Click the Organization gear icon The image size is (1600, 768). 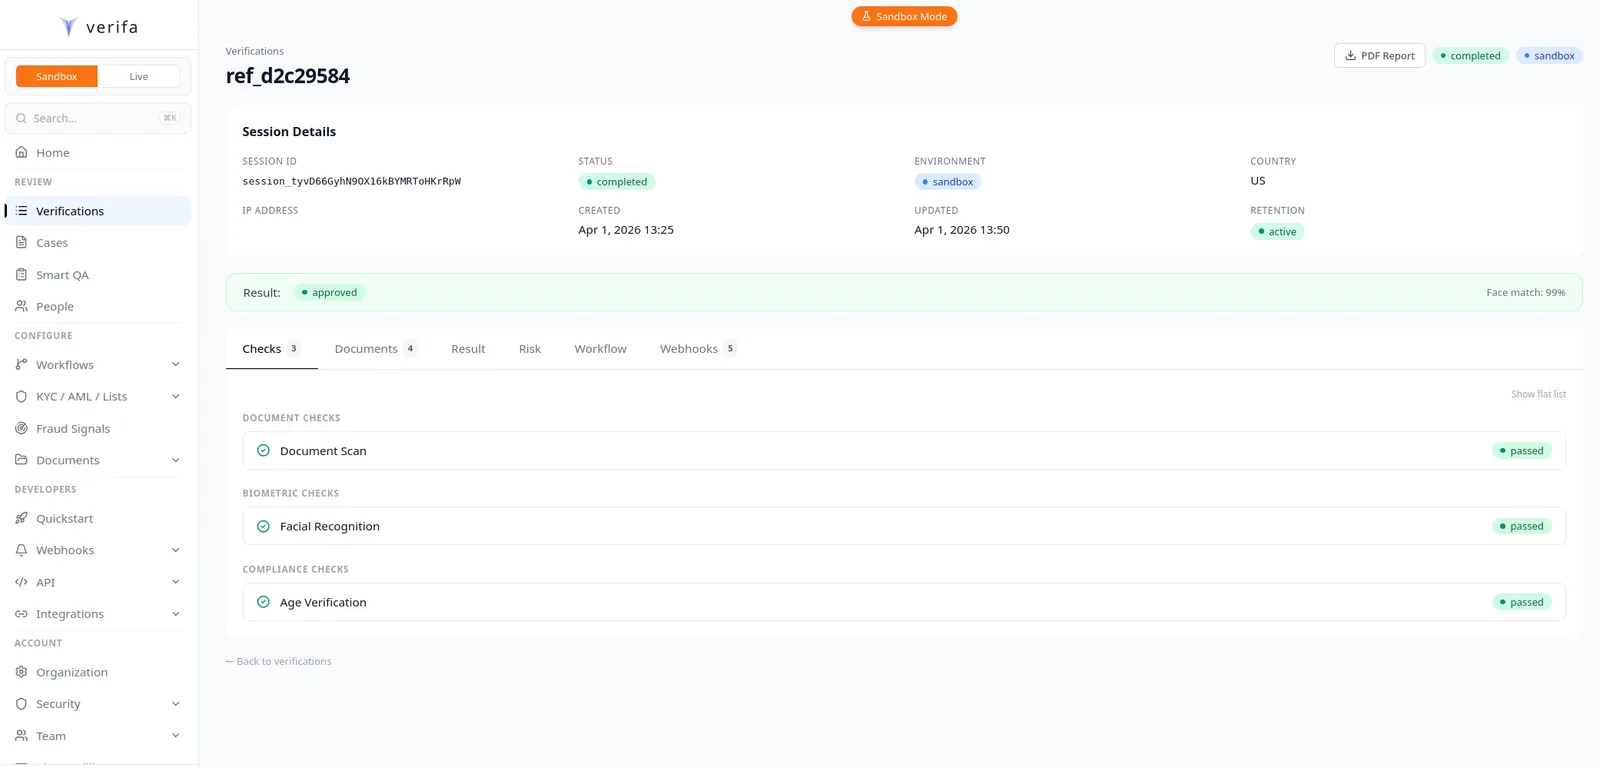(21, 672)
